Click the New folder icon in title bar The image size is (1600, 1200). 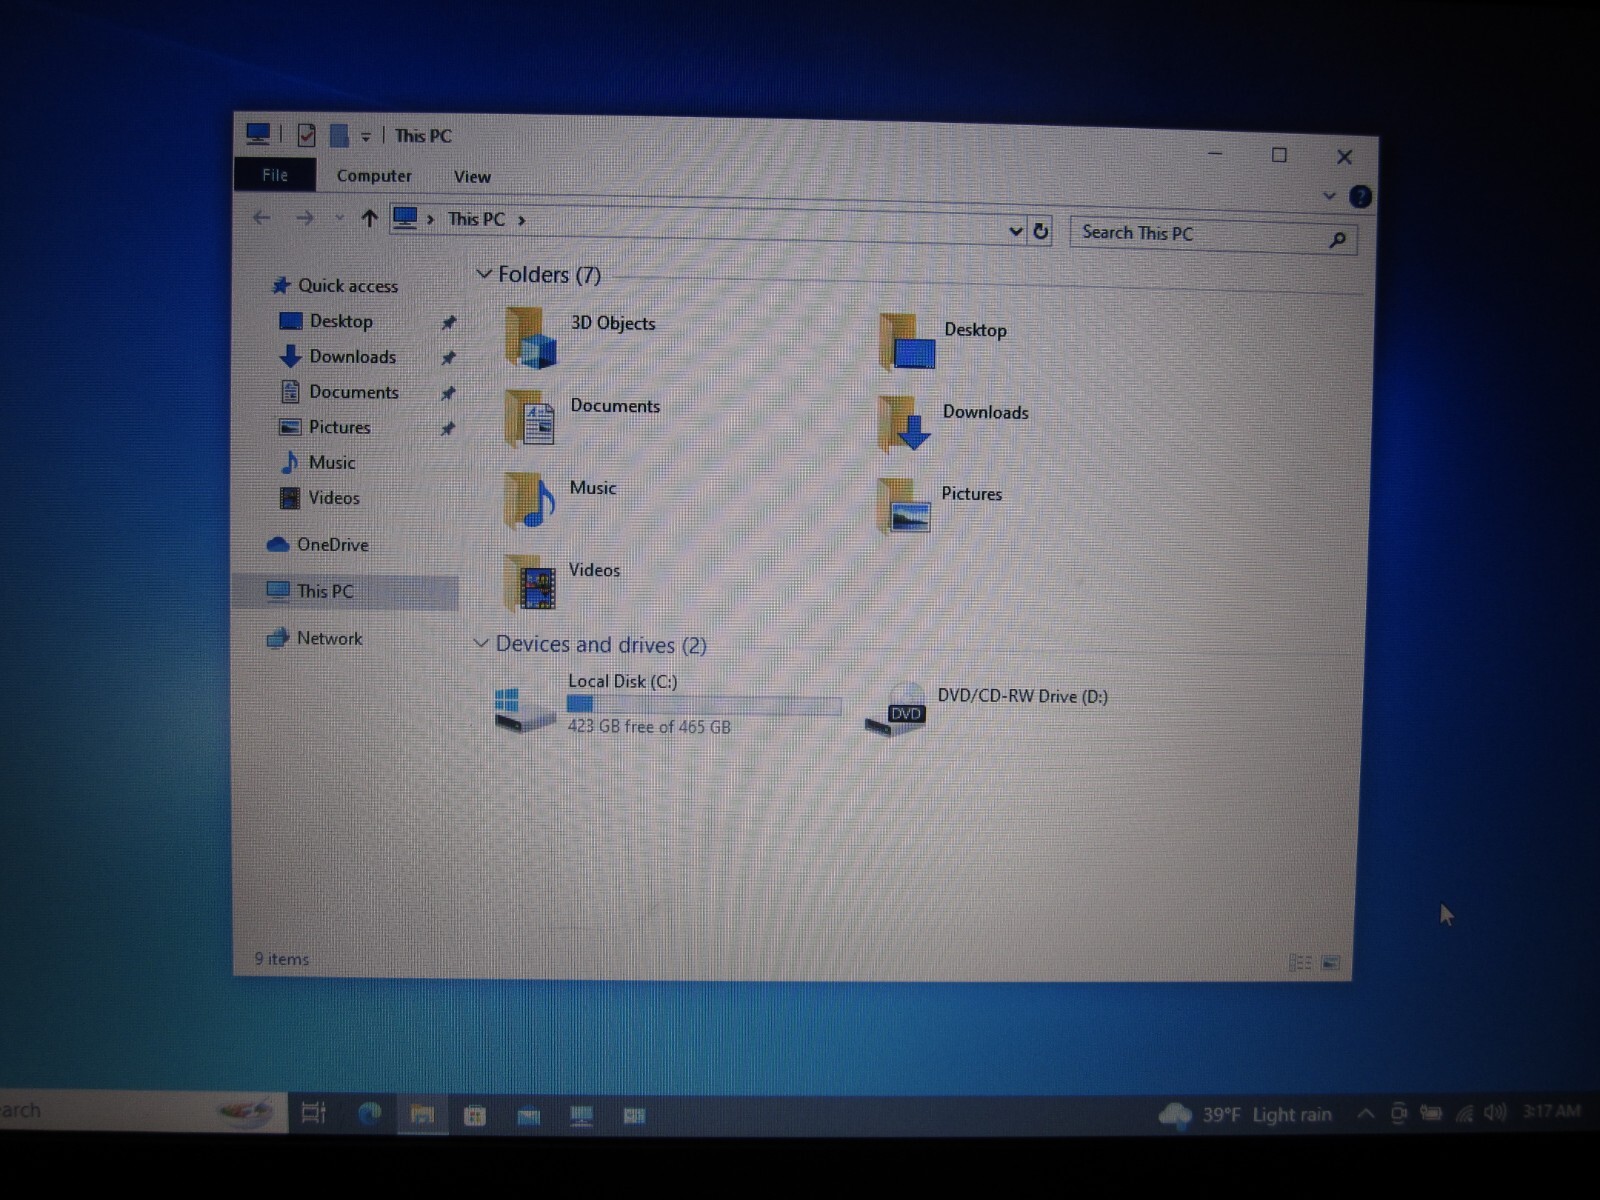pyautogui.click(x=339, y=135)
